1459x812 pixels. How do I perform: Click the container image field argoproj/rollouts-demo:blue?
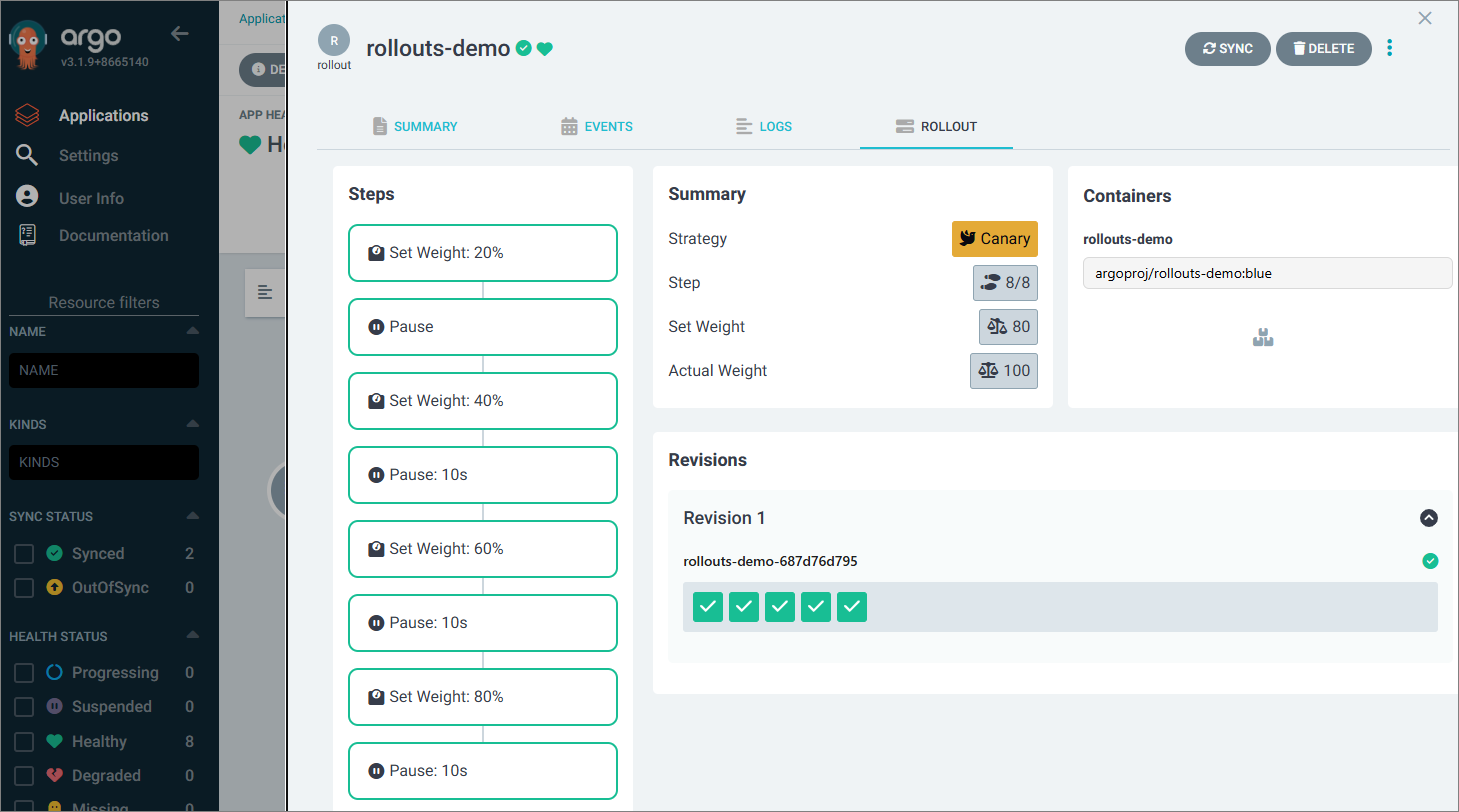(x=1268, y=273)
